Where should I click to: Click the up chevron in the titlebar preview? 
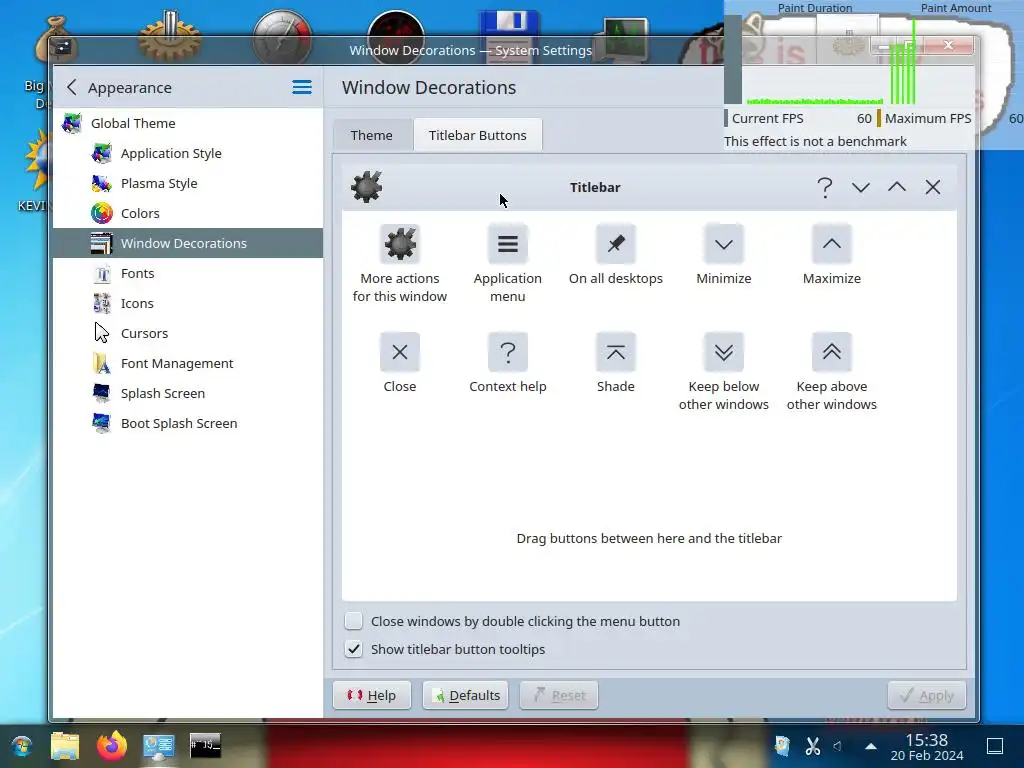pyautogui.click(x=897, y=187)
